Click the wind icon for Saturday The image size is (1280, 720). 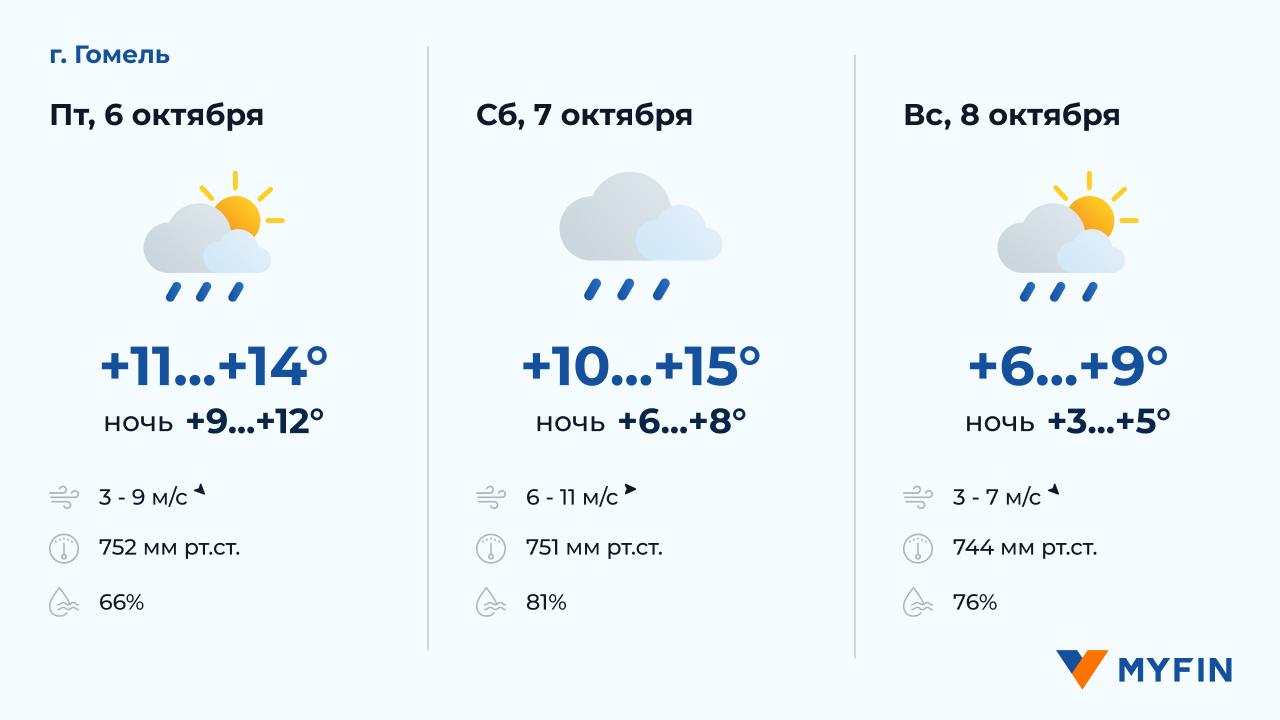pos(490,496)
